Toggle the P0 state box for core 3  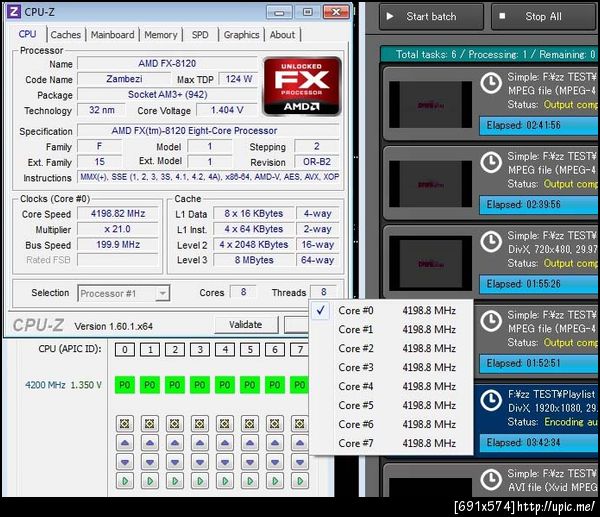coord(200,385)
